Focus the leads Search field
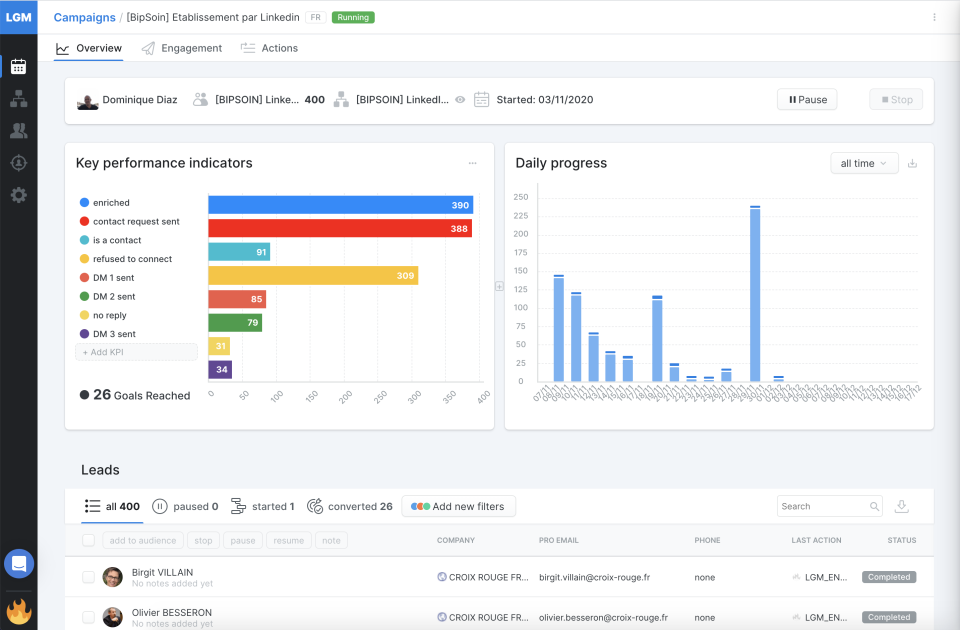Screen dimensions: 960x630 click(x=830, y=506)
